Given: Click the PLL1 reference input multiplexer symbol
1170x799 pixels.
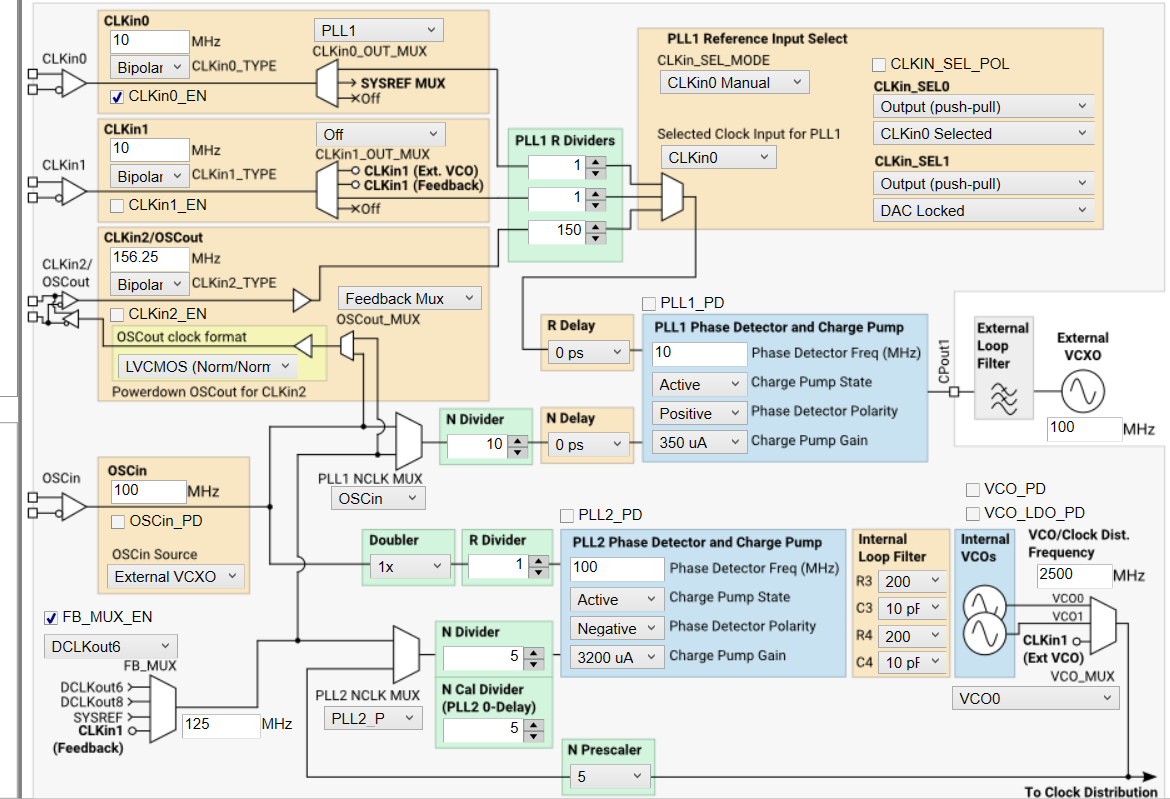Looking at the screenshot, I should coord(672,198).
